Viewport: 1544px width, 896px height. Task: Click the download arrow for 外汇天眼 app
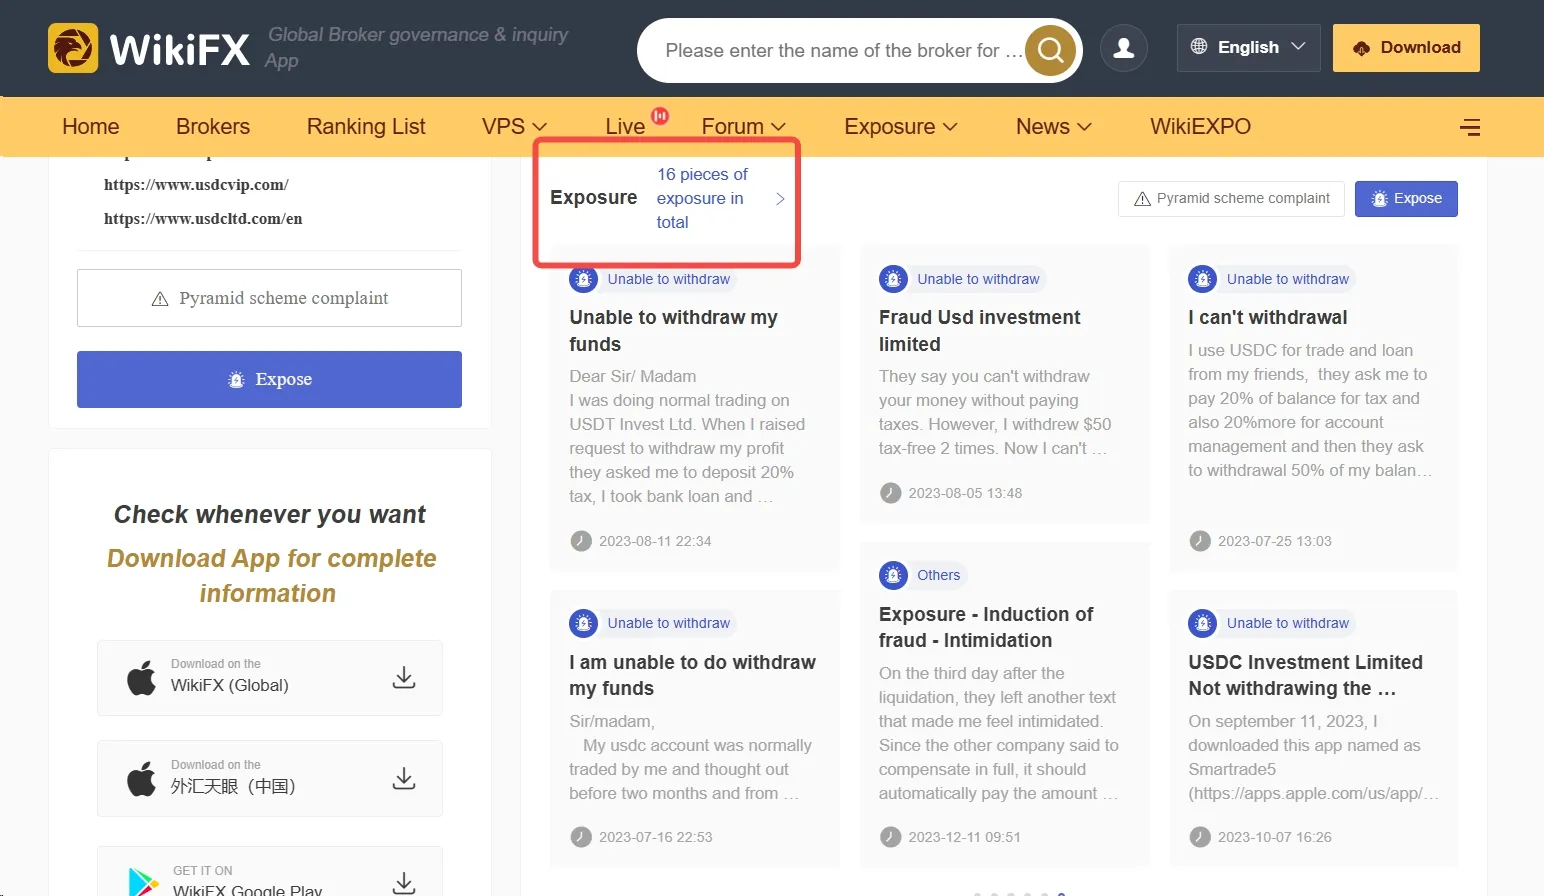coord(404,778)
